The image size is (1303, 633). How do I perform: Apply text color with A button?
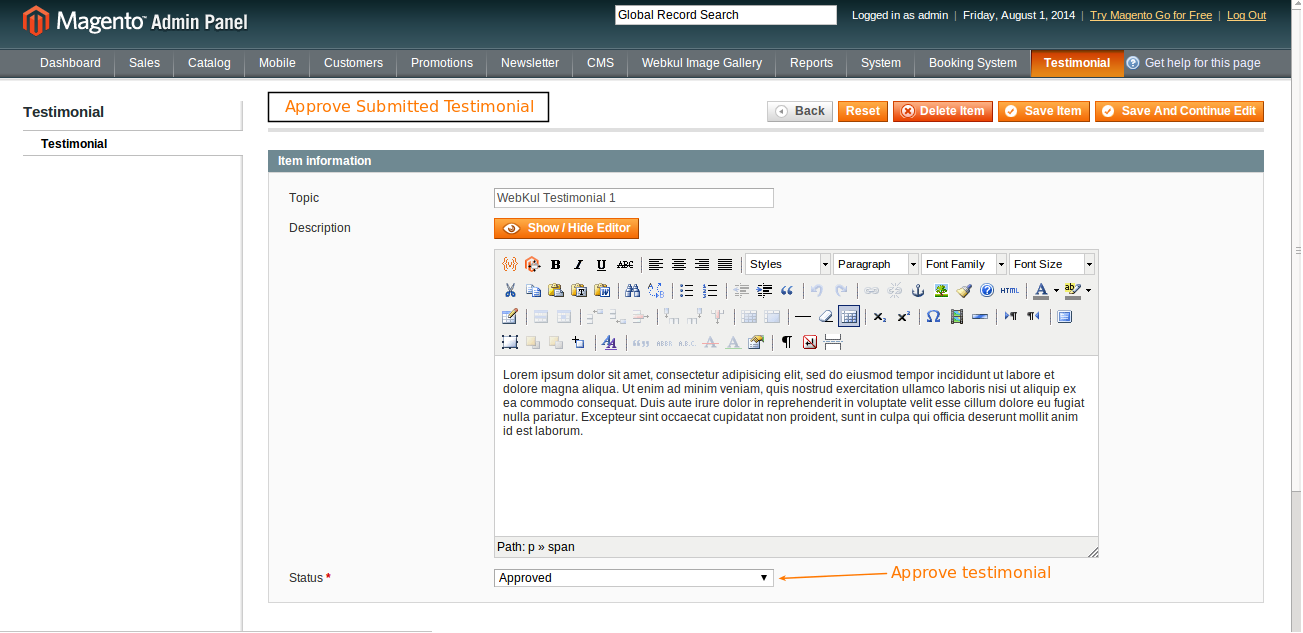pos(1041,290)
